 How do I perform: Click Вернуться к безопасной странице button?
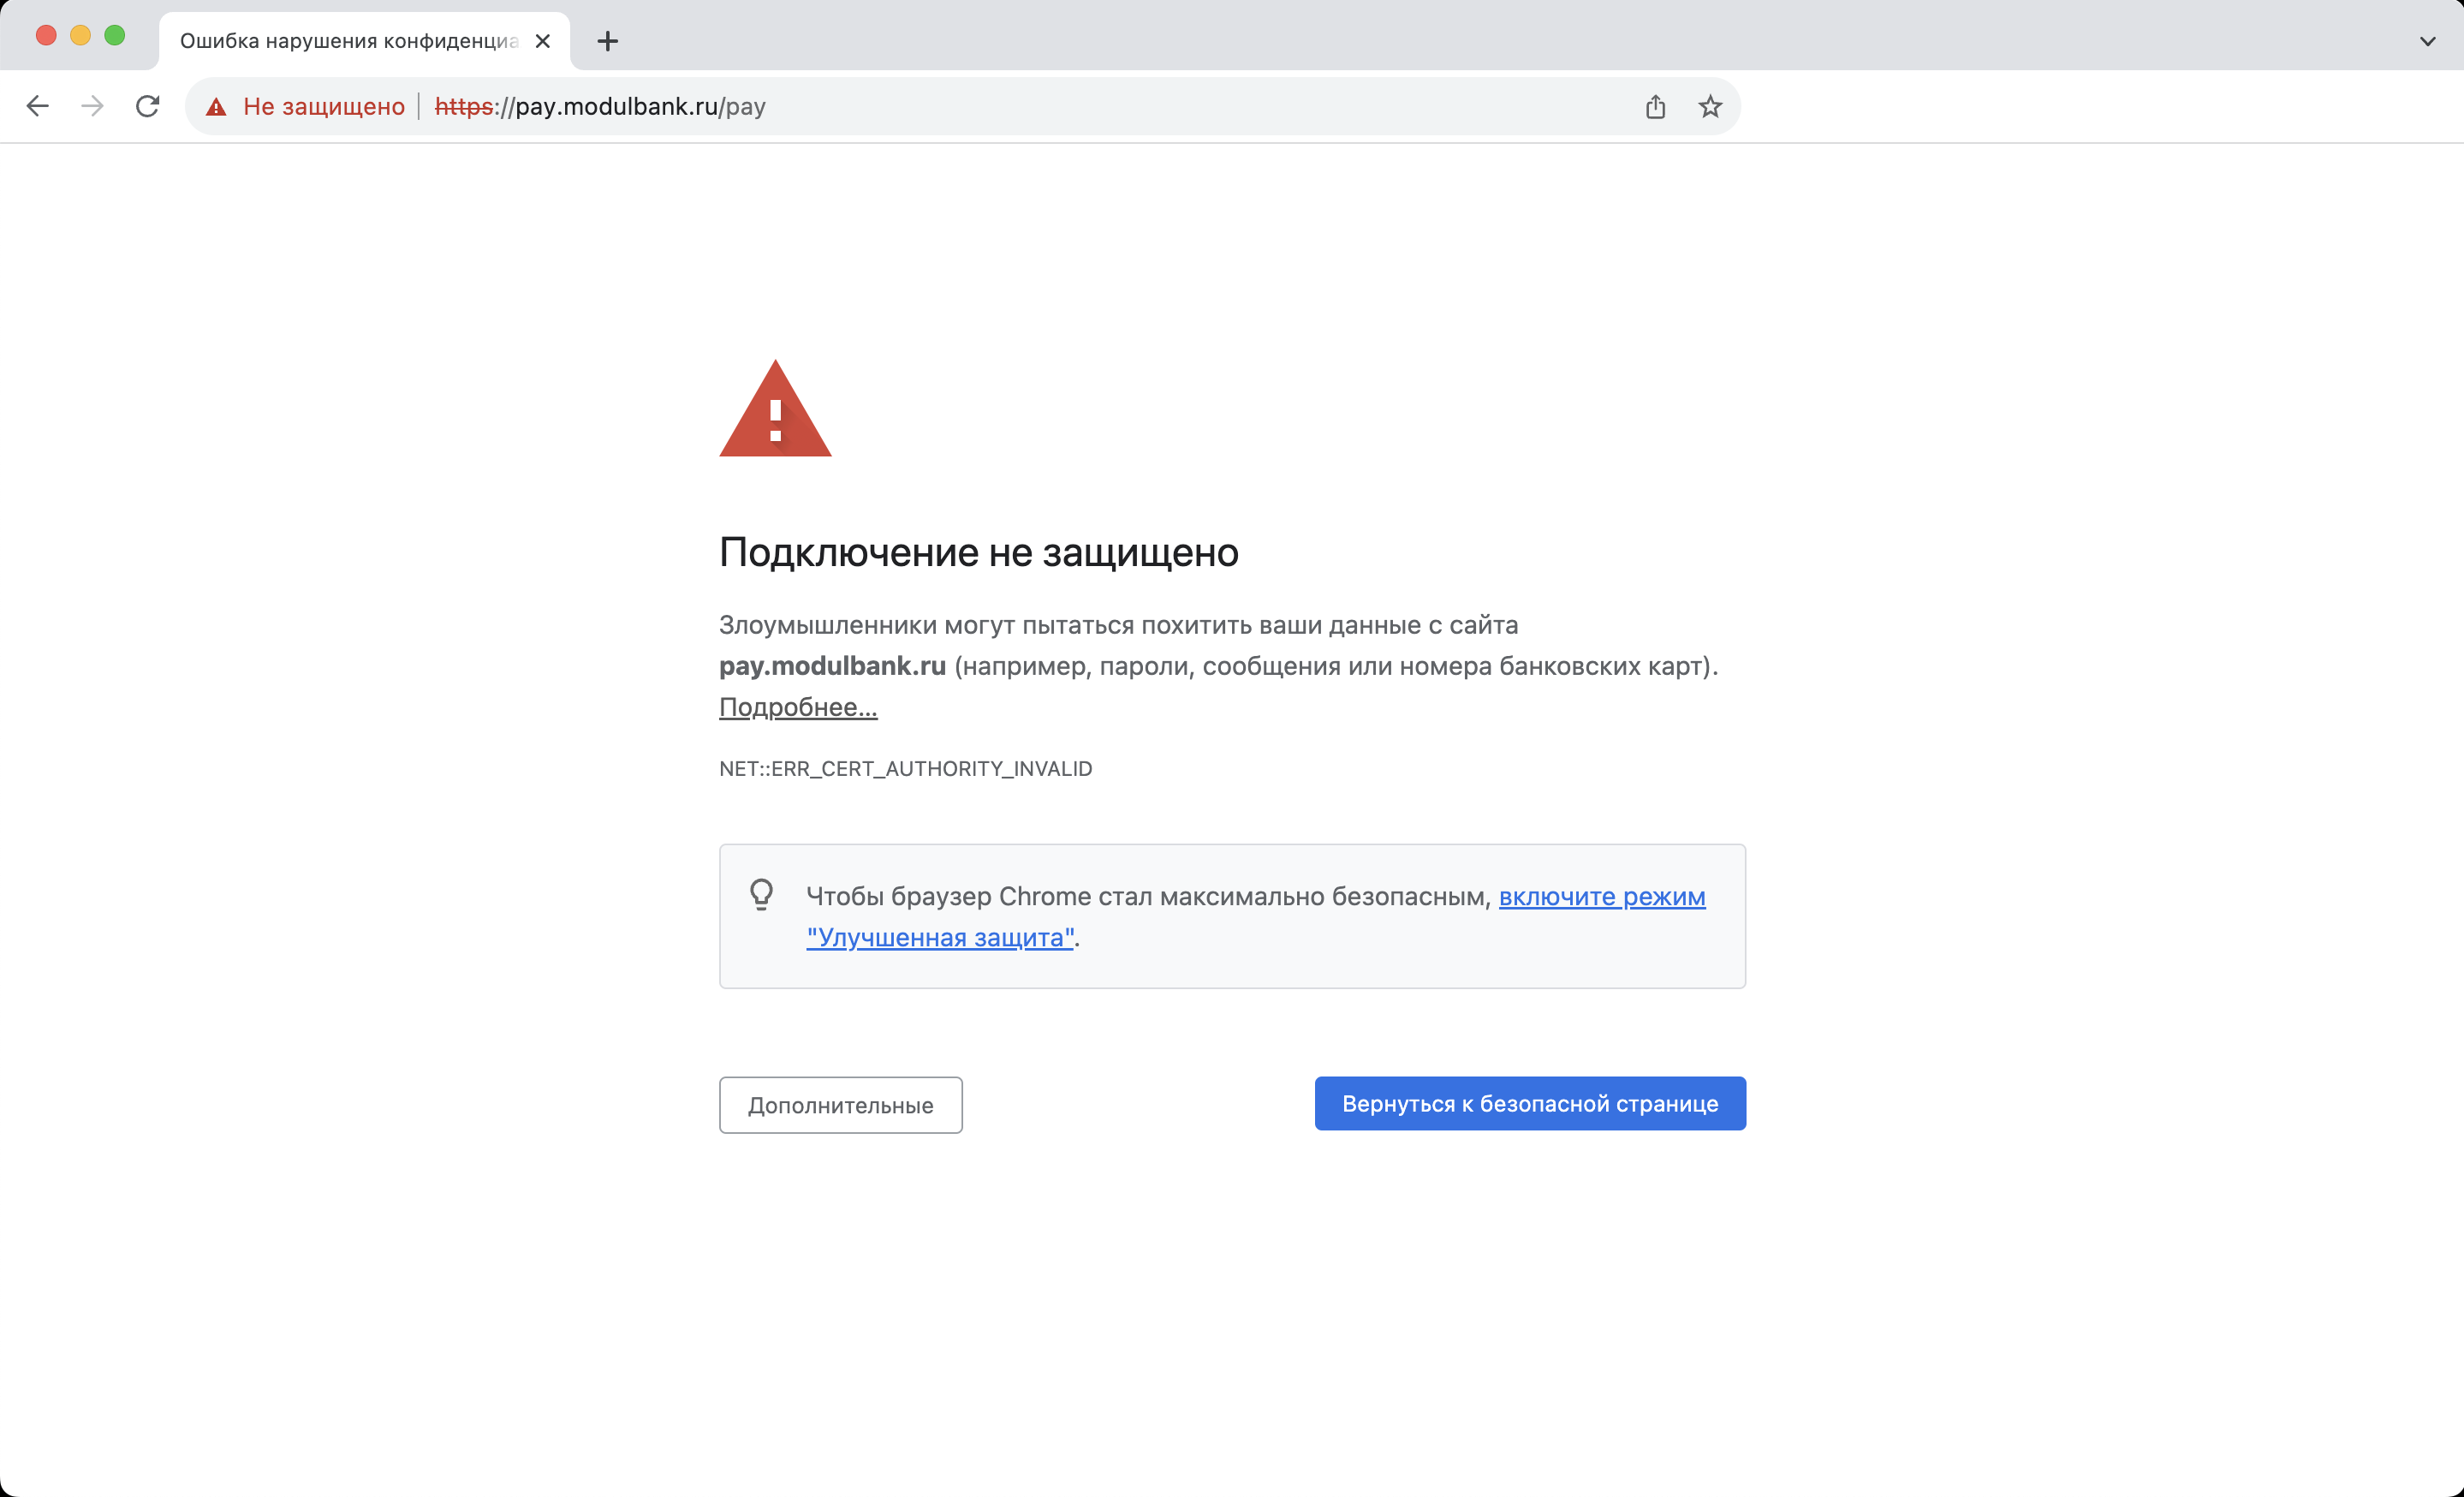click(x=1530, y=1103)
